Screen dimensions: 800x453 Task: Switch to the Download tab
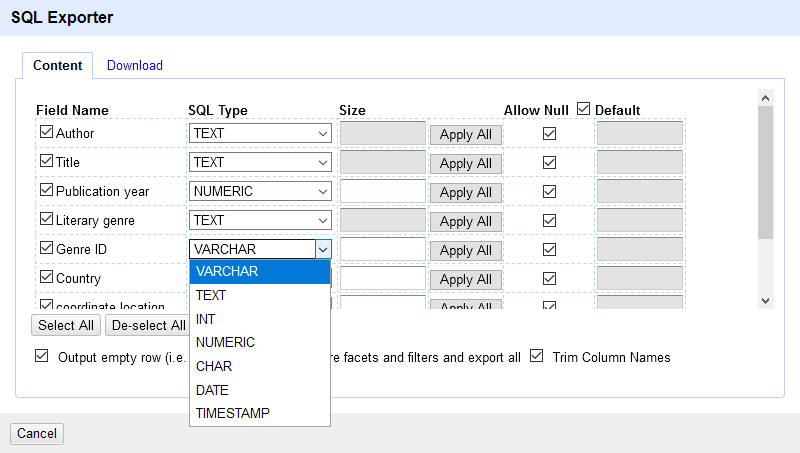click(135, 65)
